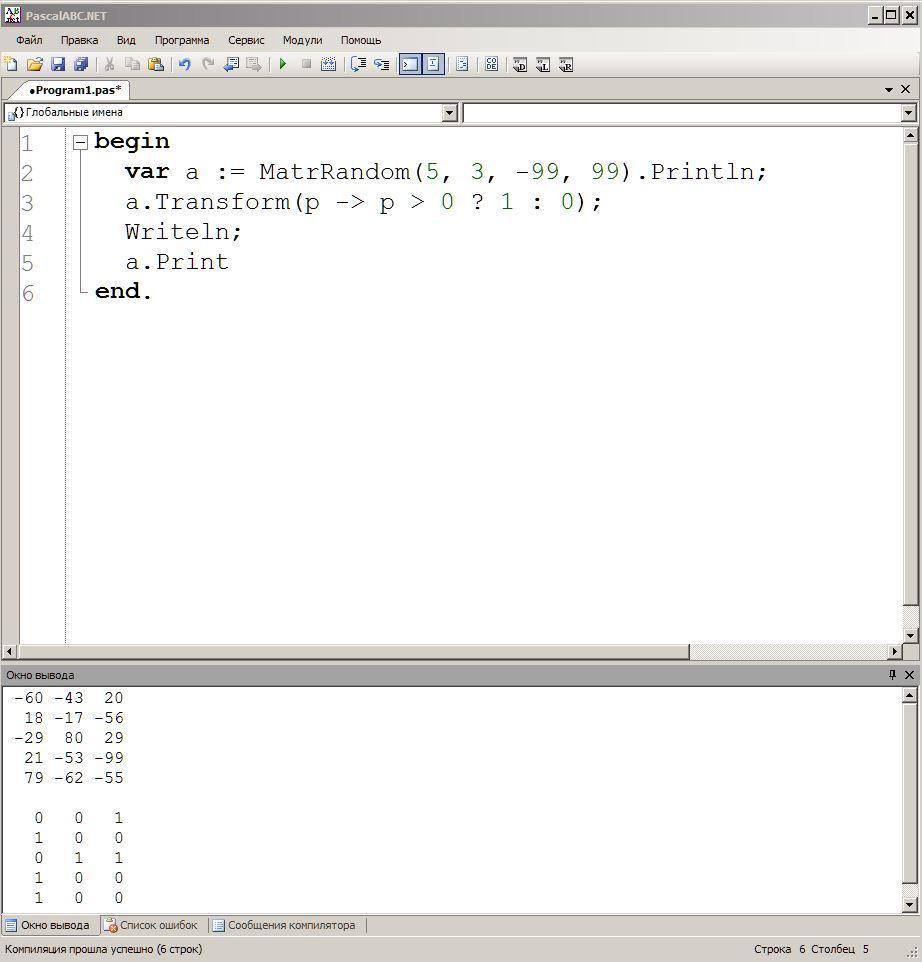This screenshot has width=922, height=962.
Task: Click the application icon in title bar
Action: pyautogui.click(x=12, y=15)
